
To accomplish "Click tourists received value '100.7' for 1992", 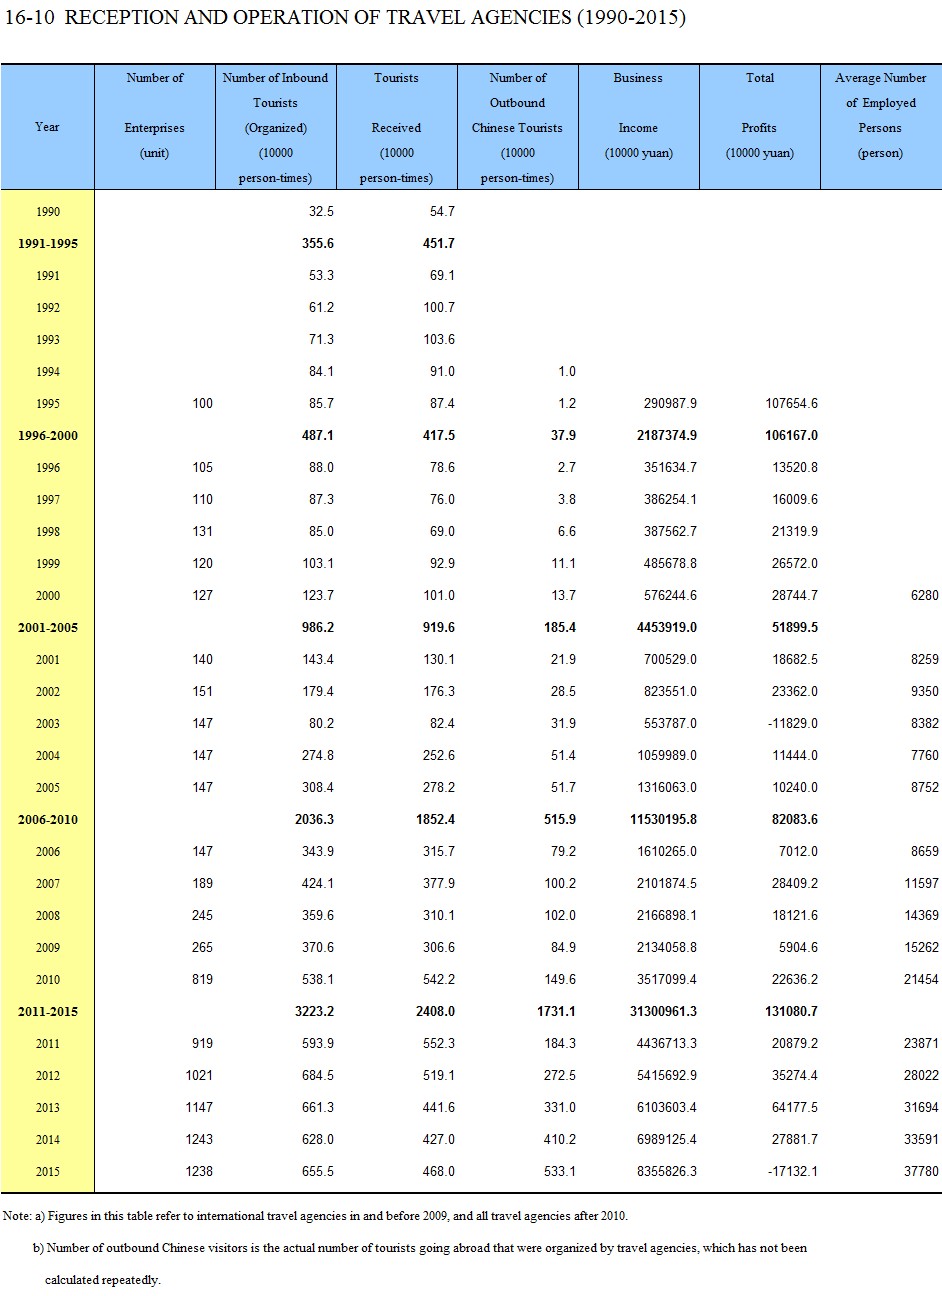I will (439, 308).
